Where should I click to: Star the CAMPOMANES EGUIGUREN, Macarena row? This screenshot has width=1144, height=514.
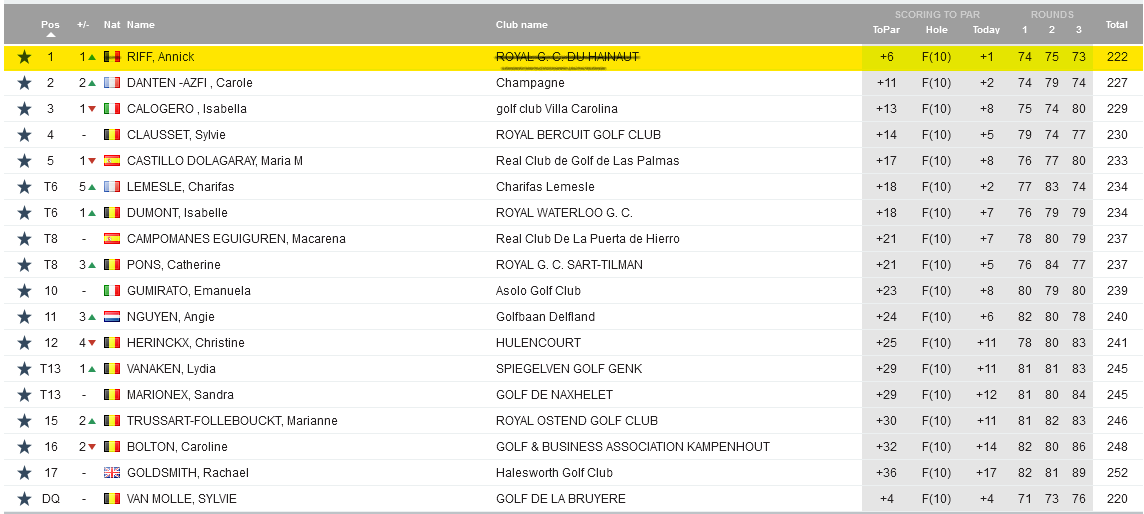[x=24, y=239]
